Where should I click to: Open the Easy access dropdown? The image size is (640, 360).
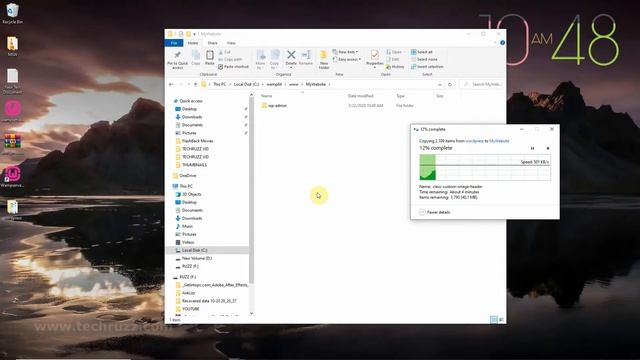(347, 59)
